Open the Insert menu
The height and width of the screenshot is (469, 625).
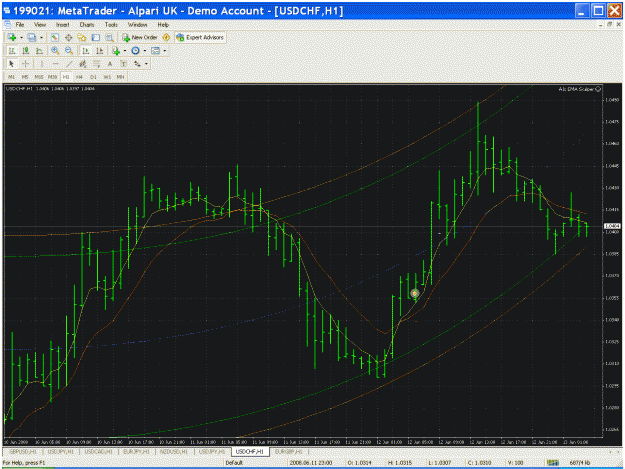click(x=63, y=25)
